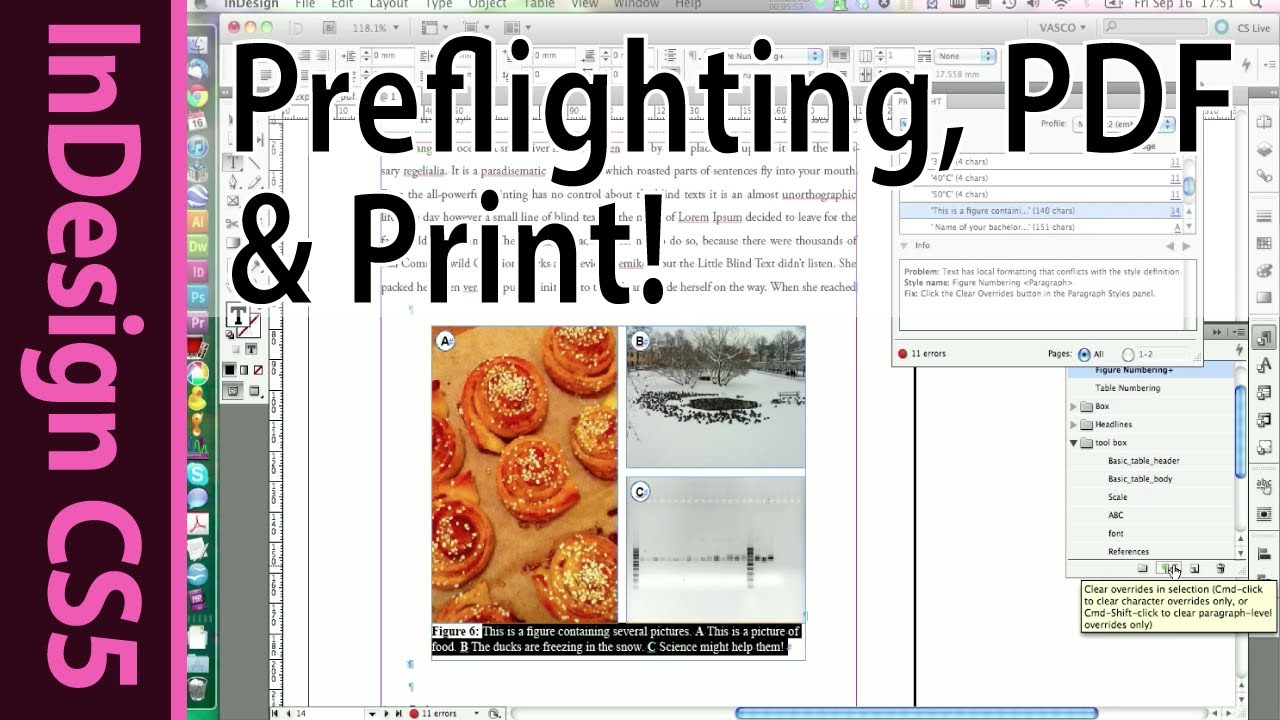The height and width of the screenshot is (720, 1280).
Task: Open the zoom level dropdown showing 118.1%
Action: point(374,28)
